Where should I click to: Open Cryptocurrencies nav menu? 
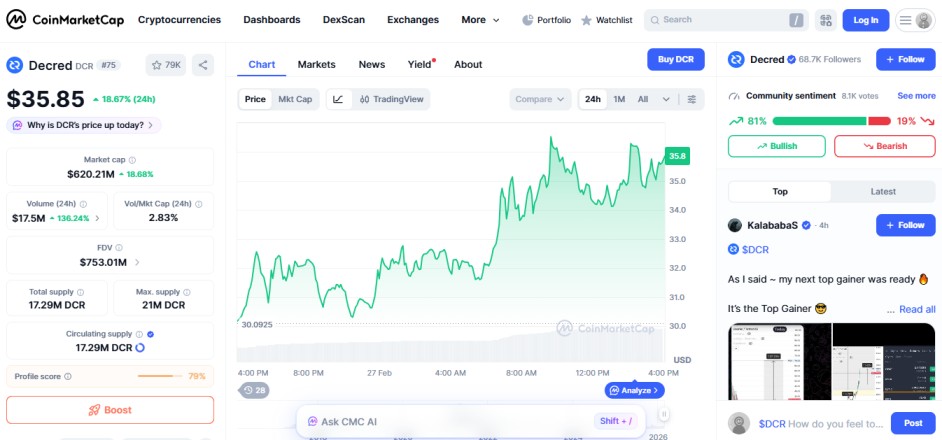[180, 20]
